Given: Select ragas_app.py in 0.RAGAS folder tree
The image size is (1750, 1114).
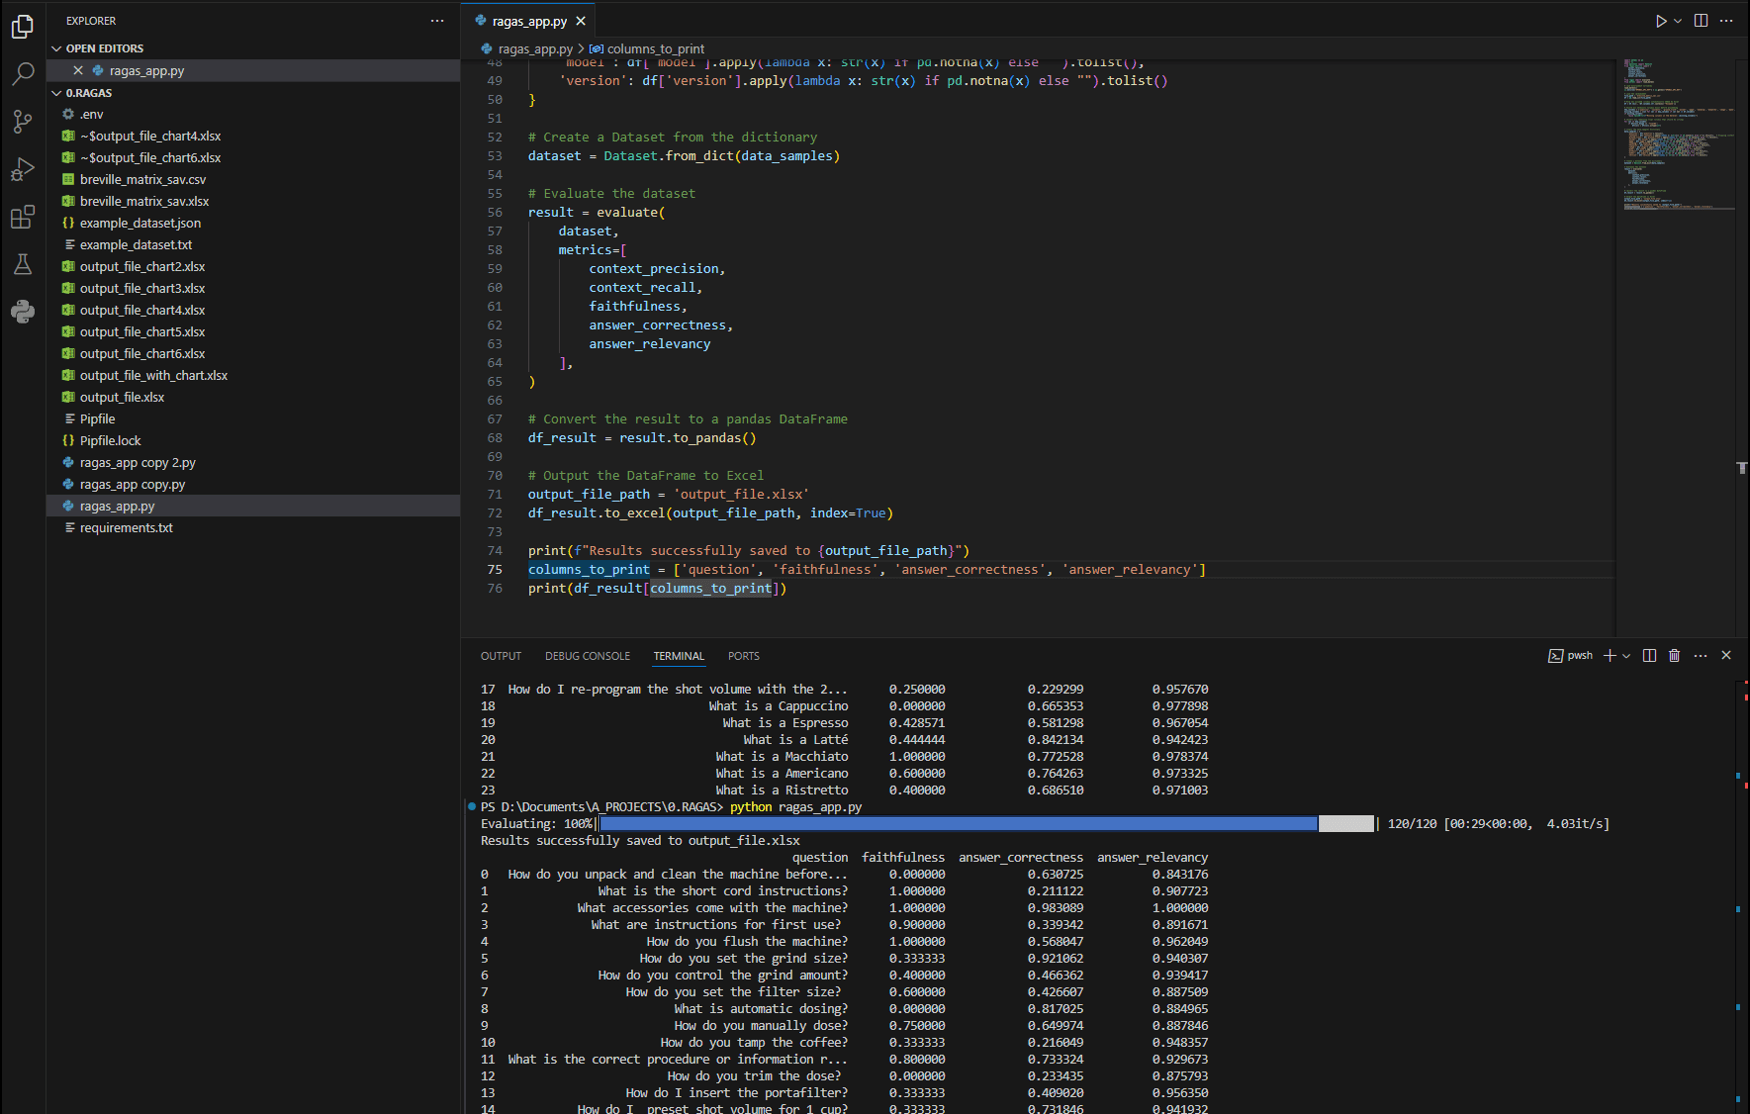Looking at the screenshot, I should tap(254, 506).
